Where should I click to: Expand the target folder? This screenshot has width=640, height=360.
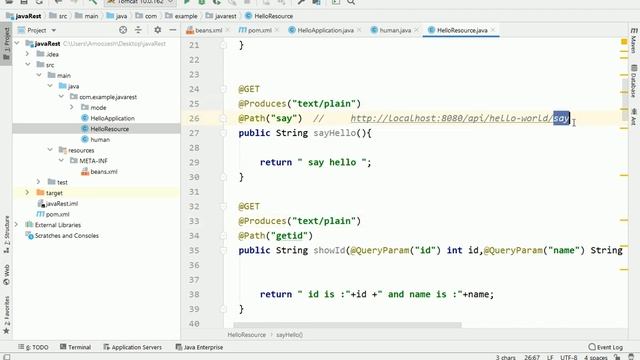tap(27, 192)
